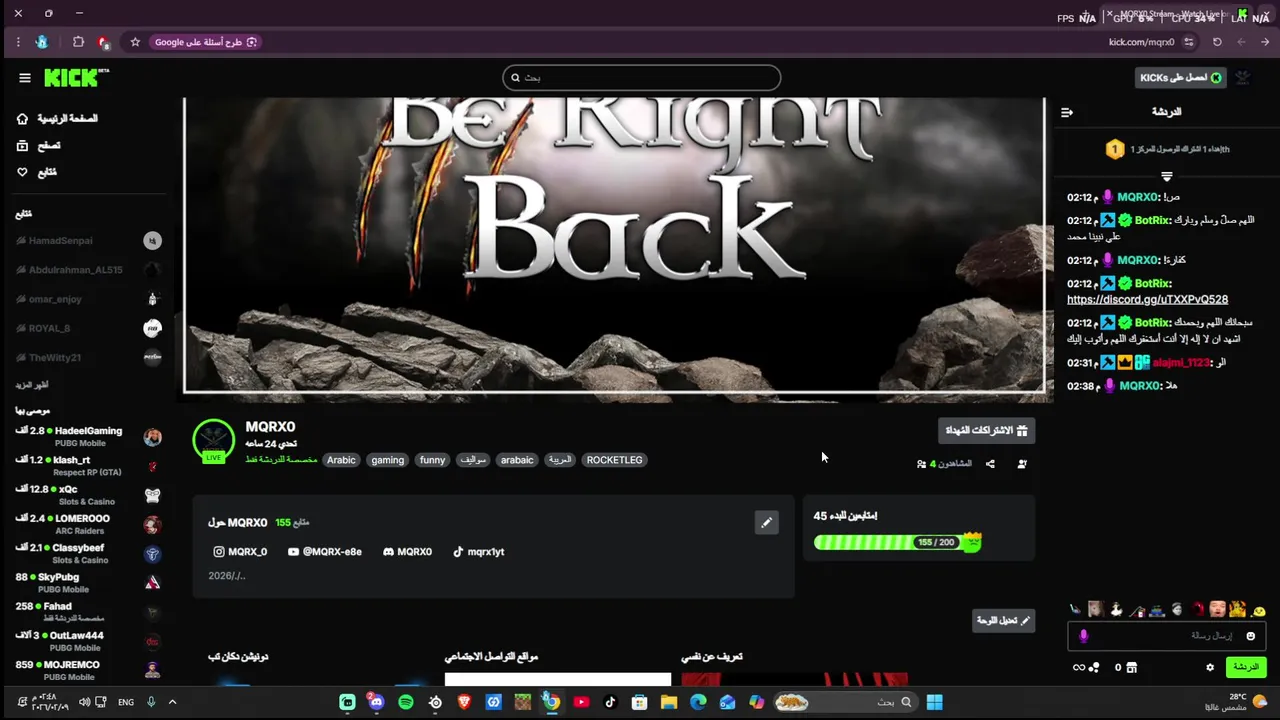This screenshot has height=720, width=1280.
Task: Expand the system tray hidden icons chevron
Action: (172, 702)
